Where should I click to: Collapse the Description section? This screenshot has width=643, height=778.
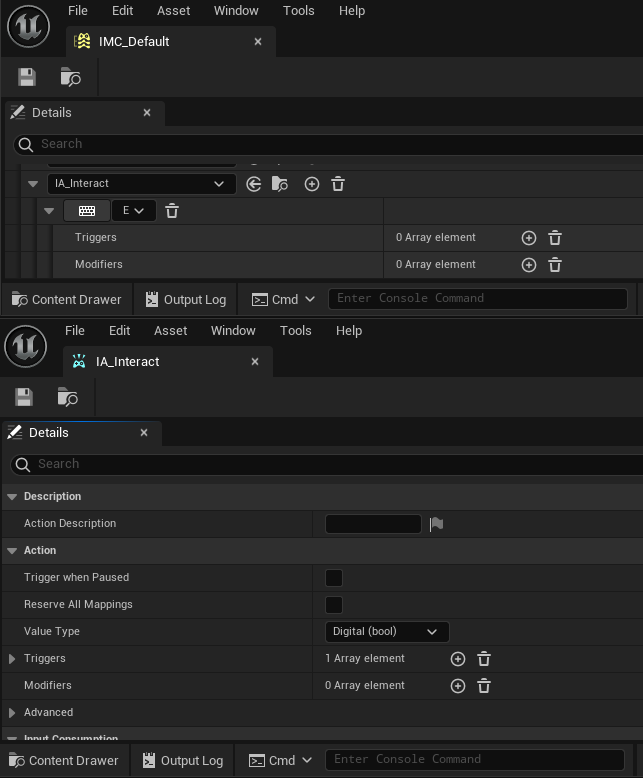coord(12,497)
